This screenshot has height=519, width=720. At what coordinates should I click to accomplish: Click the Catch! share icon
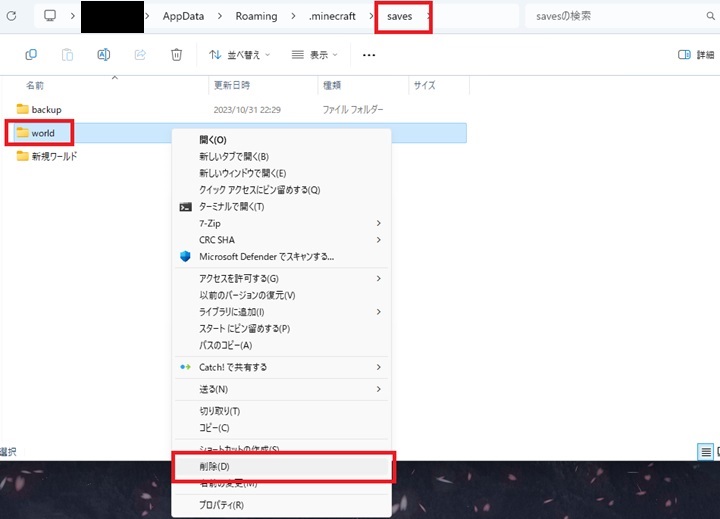(x=185, y=367)
